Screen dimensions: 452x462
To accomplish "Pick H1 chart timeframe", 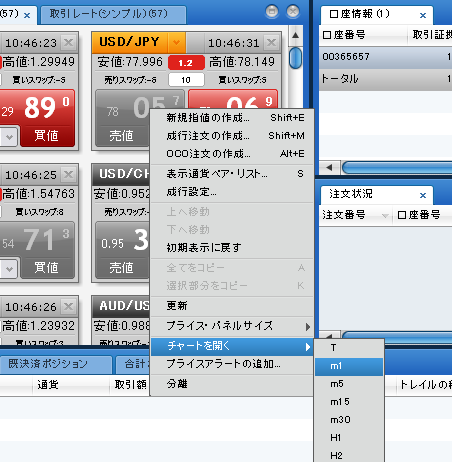I will coord(349,438).
